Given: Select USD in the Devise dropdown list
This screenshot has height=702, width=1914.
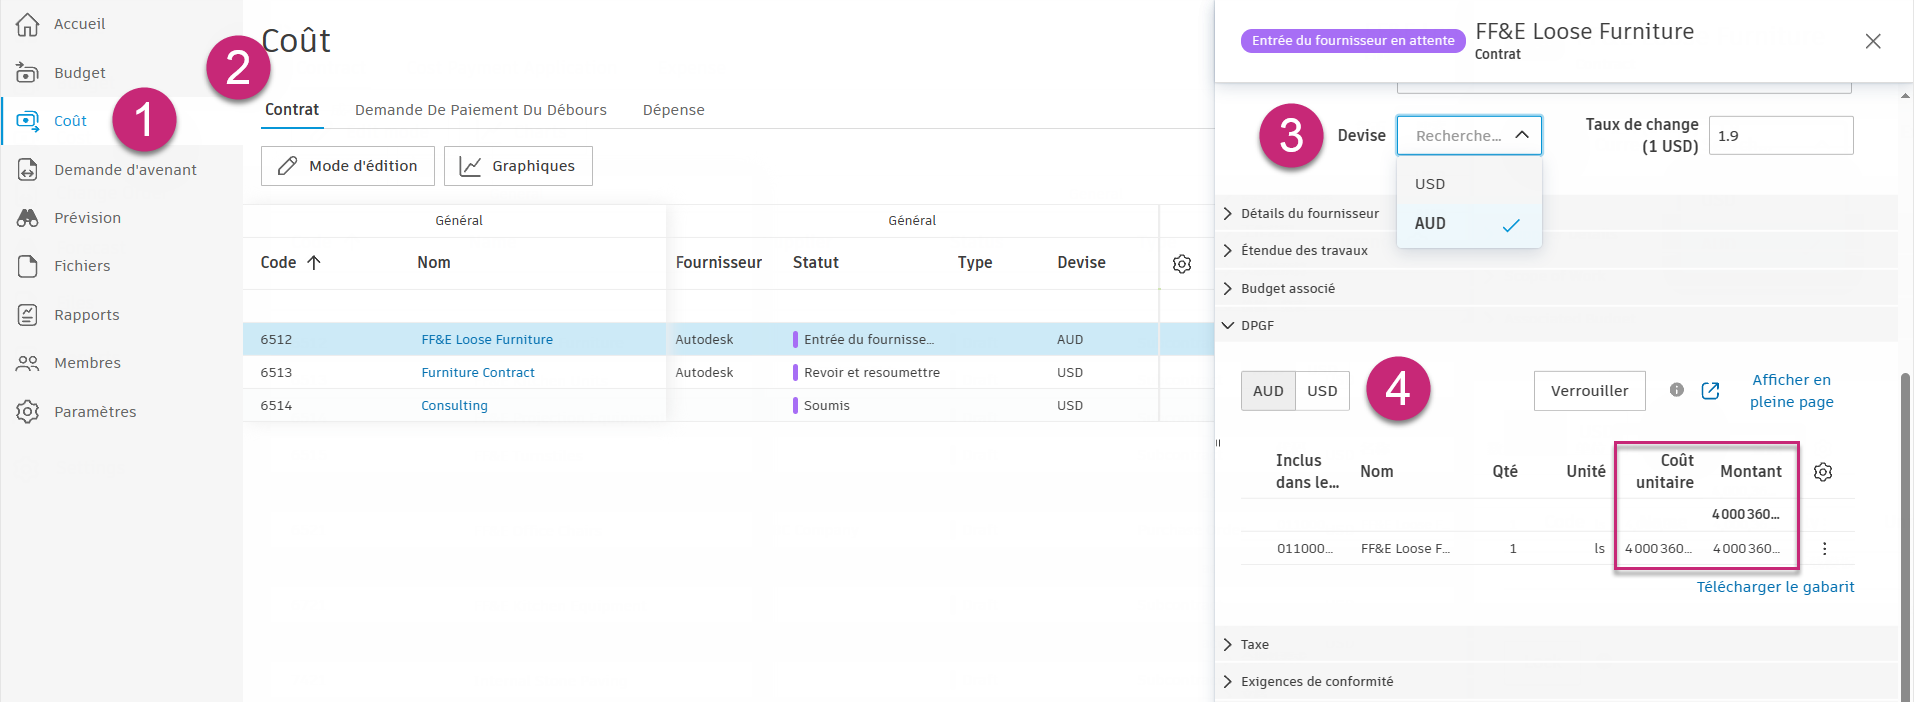Looking at the screenshot, I should [x=1430, y=184].
